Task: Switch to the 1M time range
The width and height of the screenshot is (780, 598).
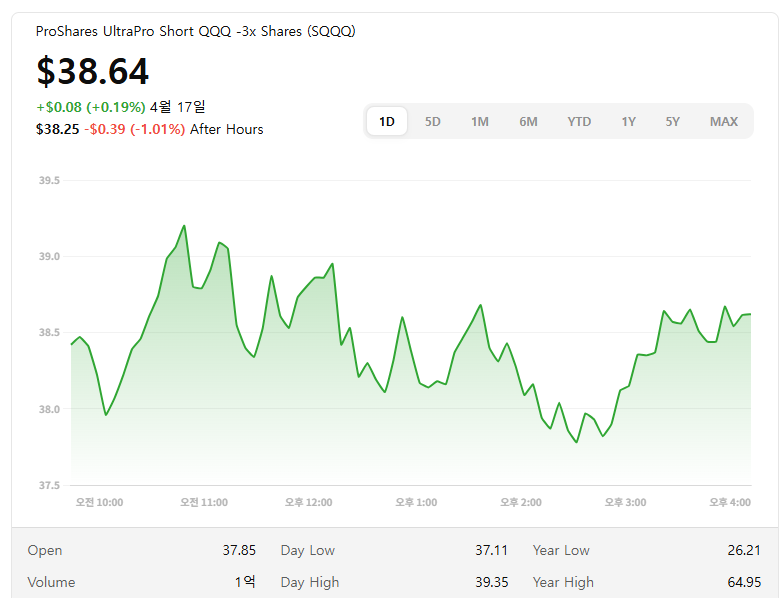Action: (480, 121)
